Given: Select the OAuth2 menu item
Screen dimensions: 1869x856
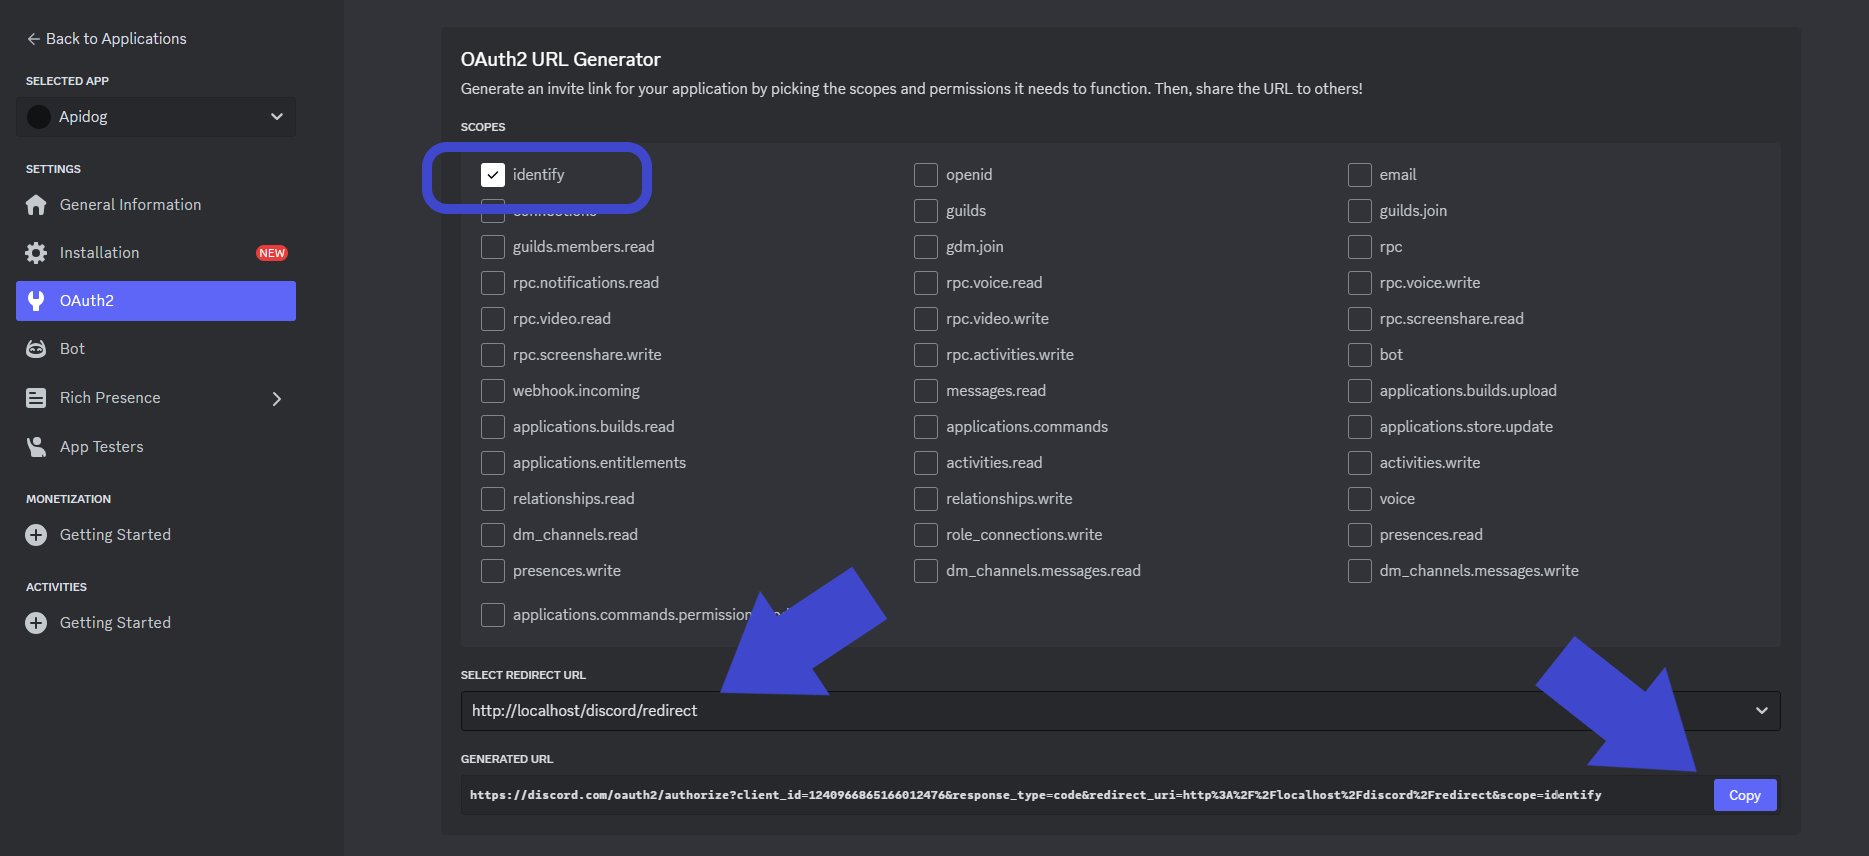Looking at the screenshot, I should click(156, 301).
